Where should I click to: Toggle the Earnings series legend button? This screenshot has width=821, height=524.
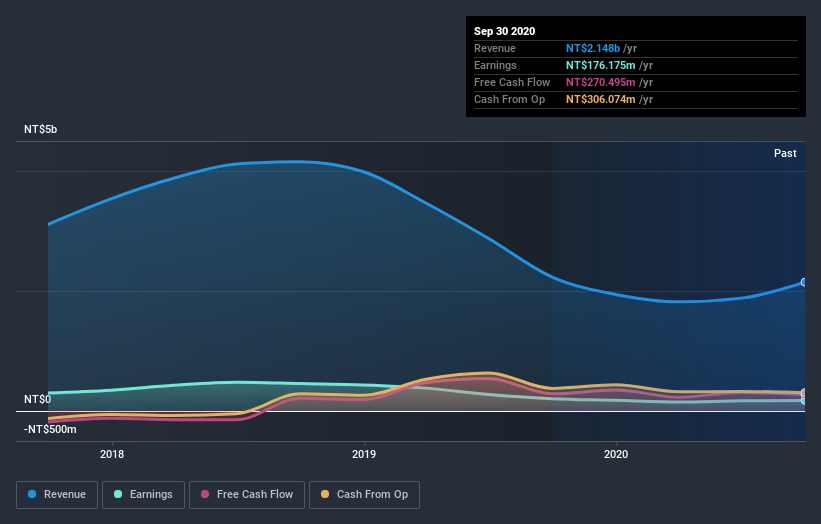pos(143,495)
